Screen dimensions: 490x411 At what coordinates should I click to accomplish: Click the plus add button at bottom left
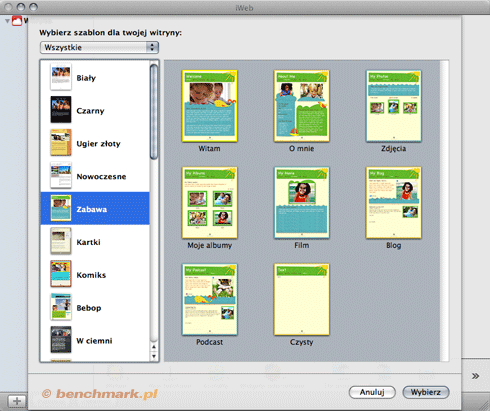point(17,401)
